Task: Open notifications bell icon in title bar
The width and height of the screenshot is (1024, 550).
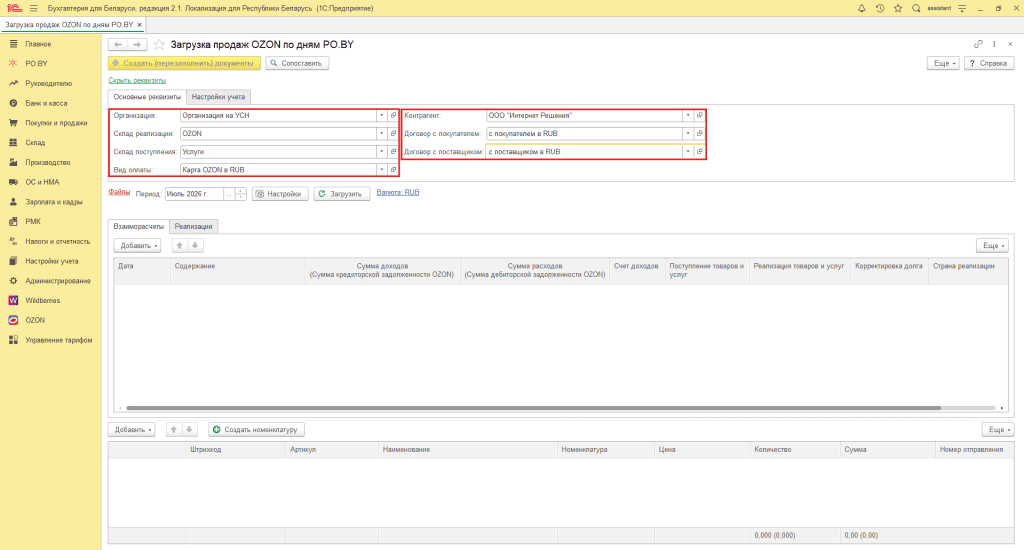Action: [861, 8]
